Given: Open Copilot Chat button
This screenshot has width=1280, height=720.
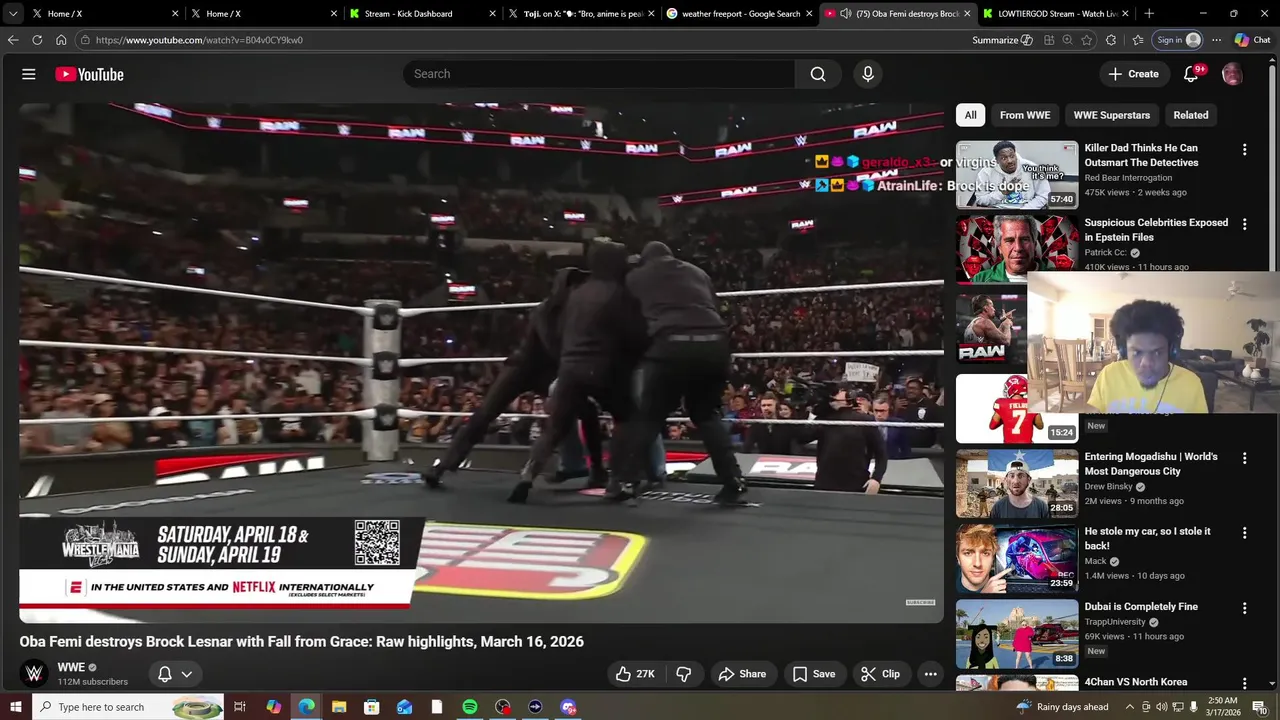Looking at the screenshot, I should pos(1252,40).
